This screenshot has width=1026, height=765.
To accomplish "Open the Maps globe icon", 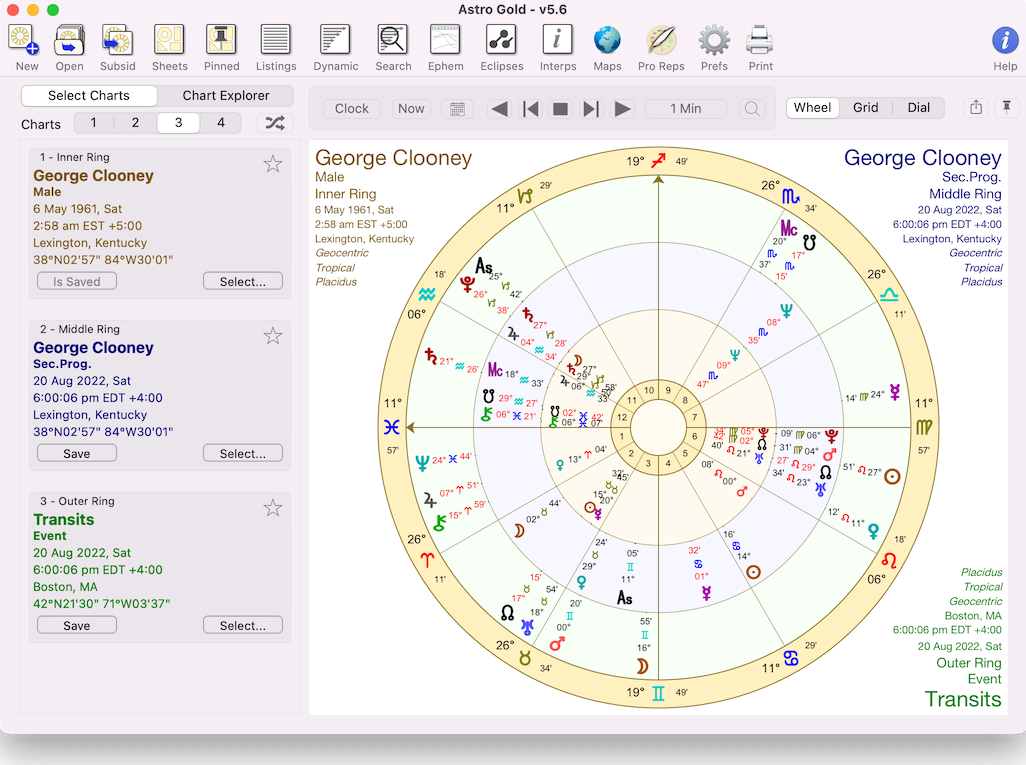I will [x=607, y=41].
